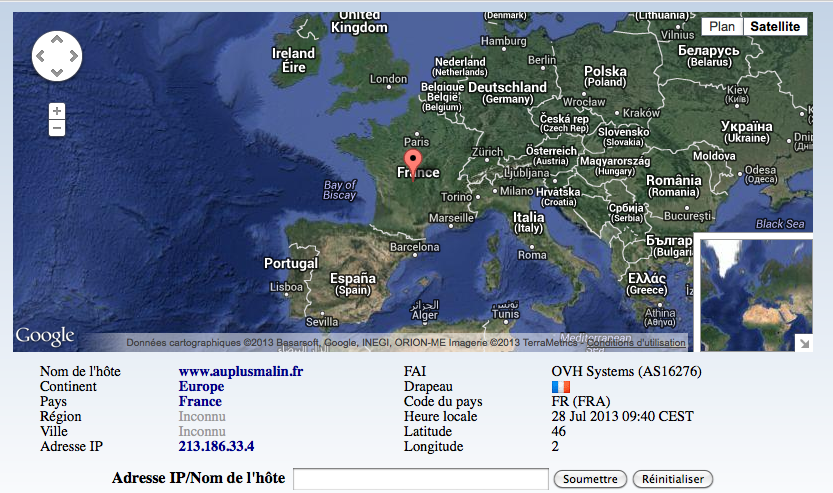Click the Deutschland (Germany) label
The width and height of the screenshot is (833, 493).
507,92
